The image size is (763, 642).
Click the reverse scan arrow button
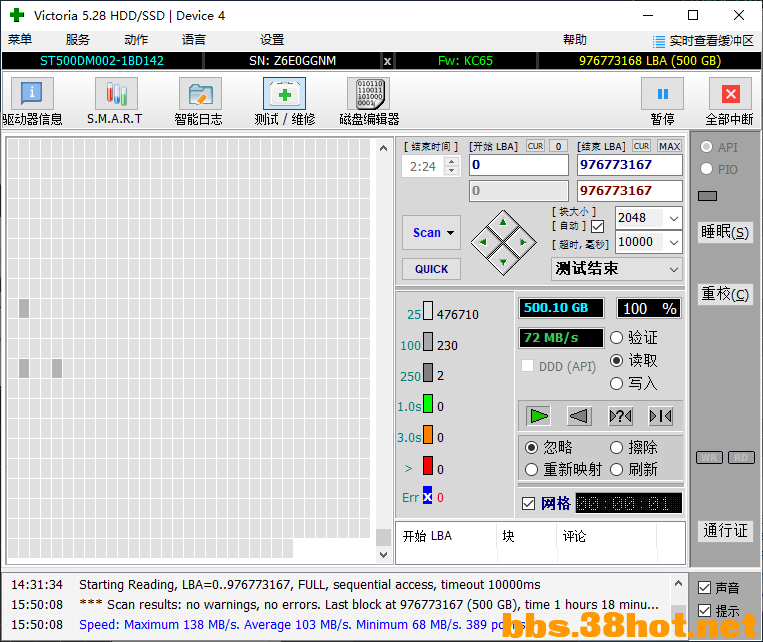pos(579,416)
